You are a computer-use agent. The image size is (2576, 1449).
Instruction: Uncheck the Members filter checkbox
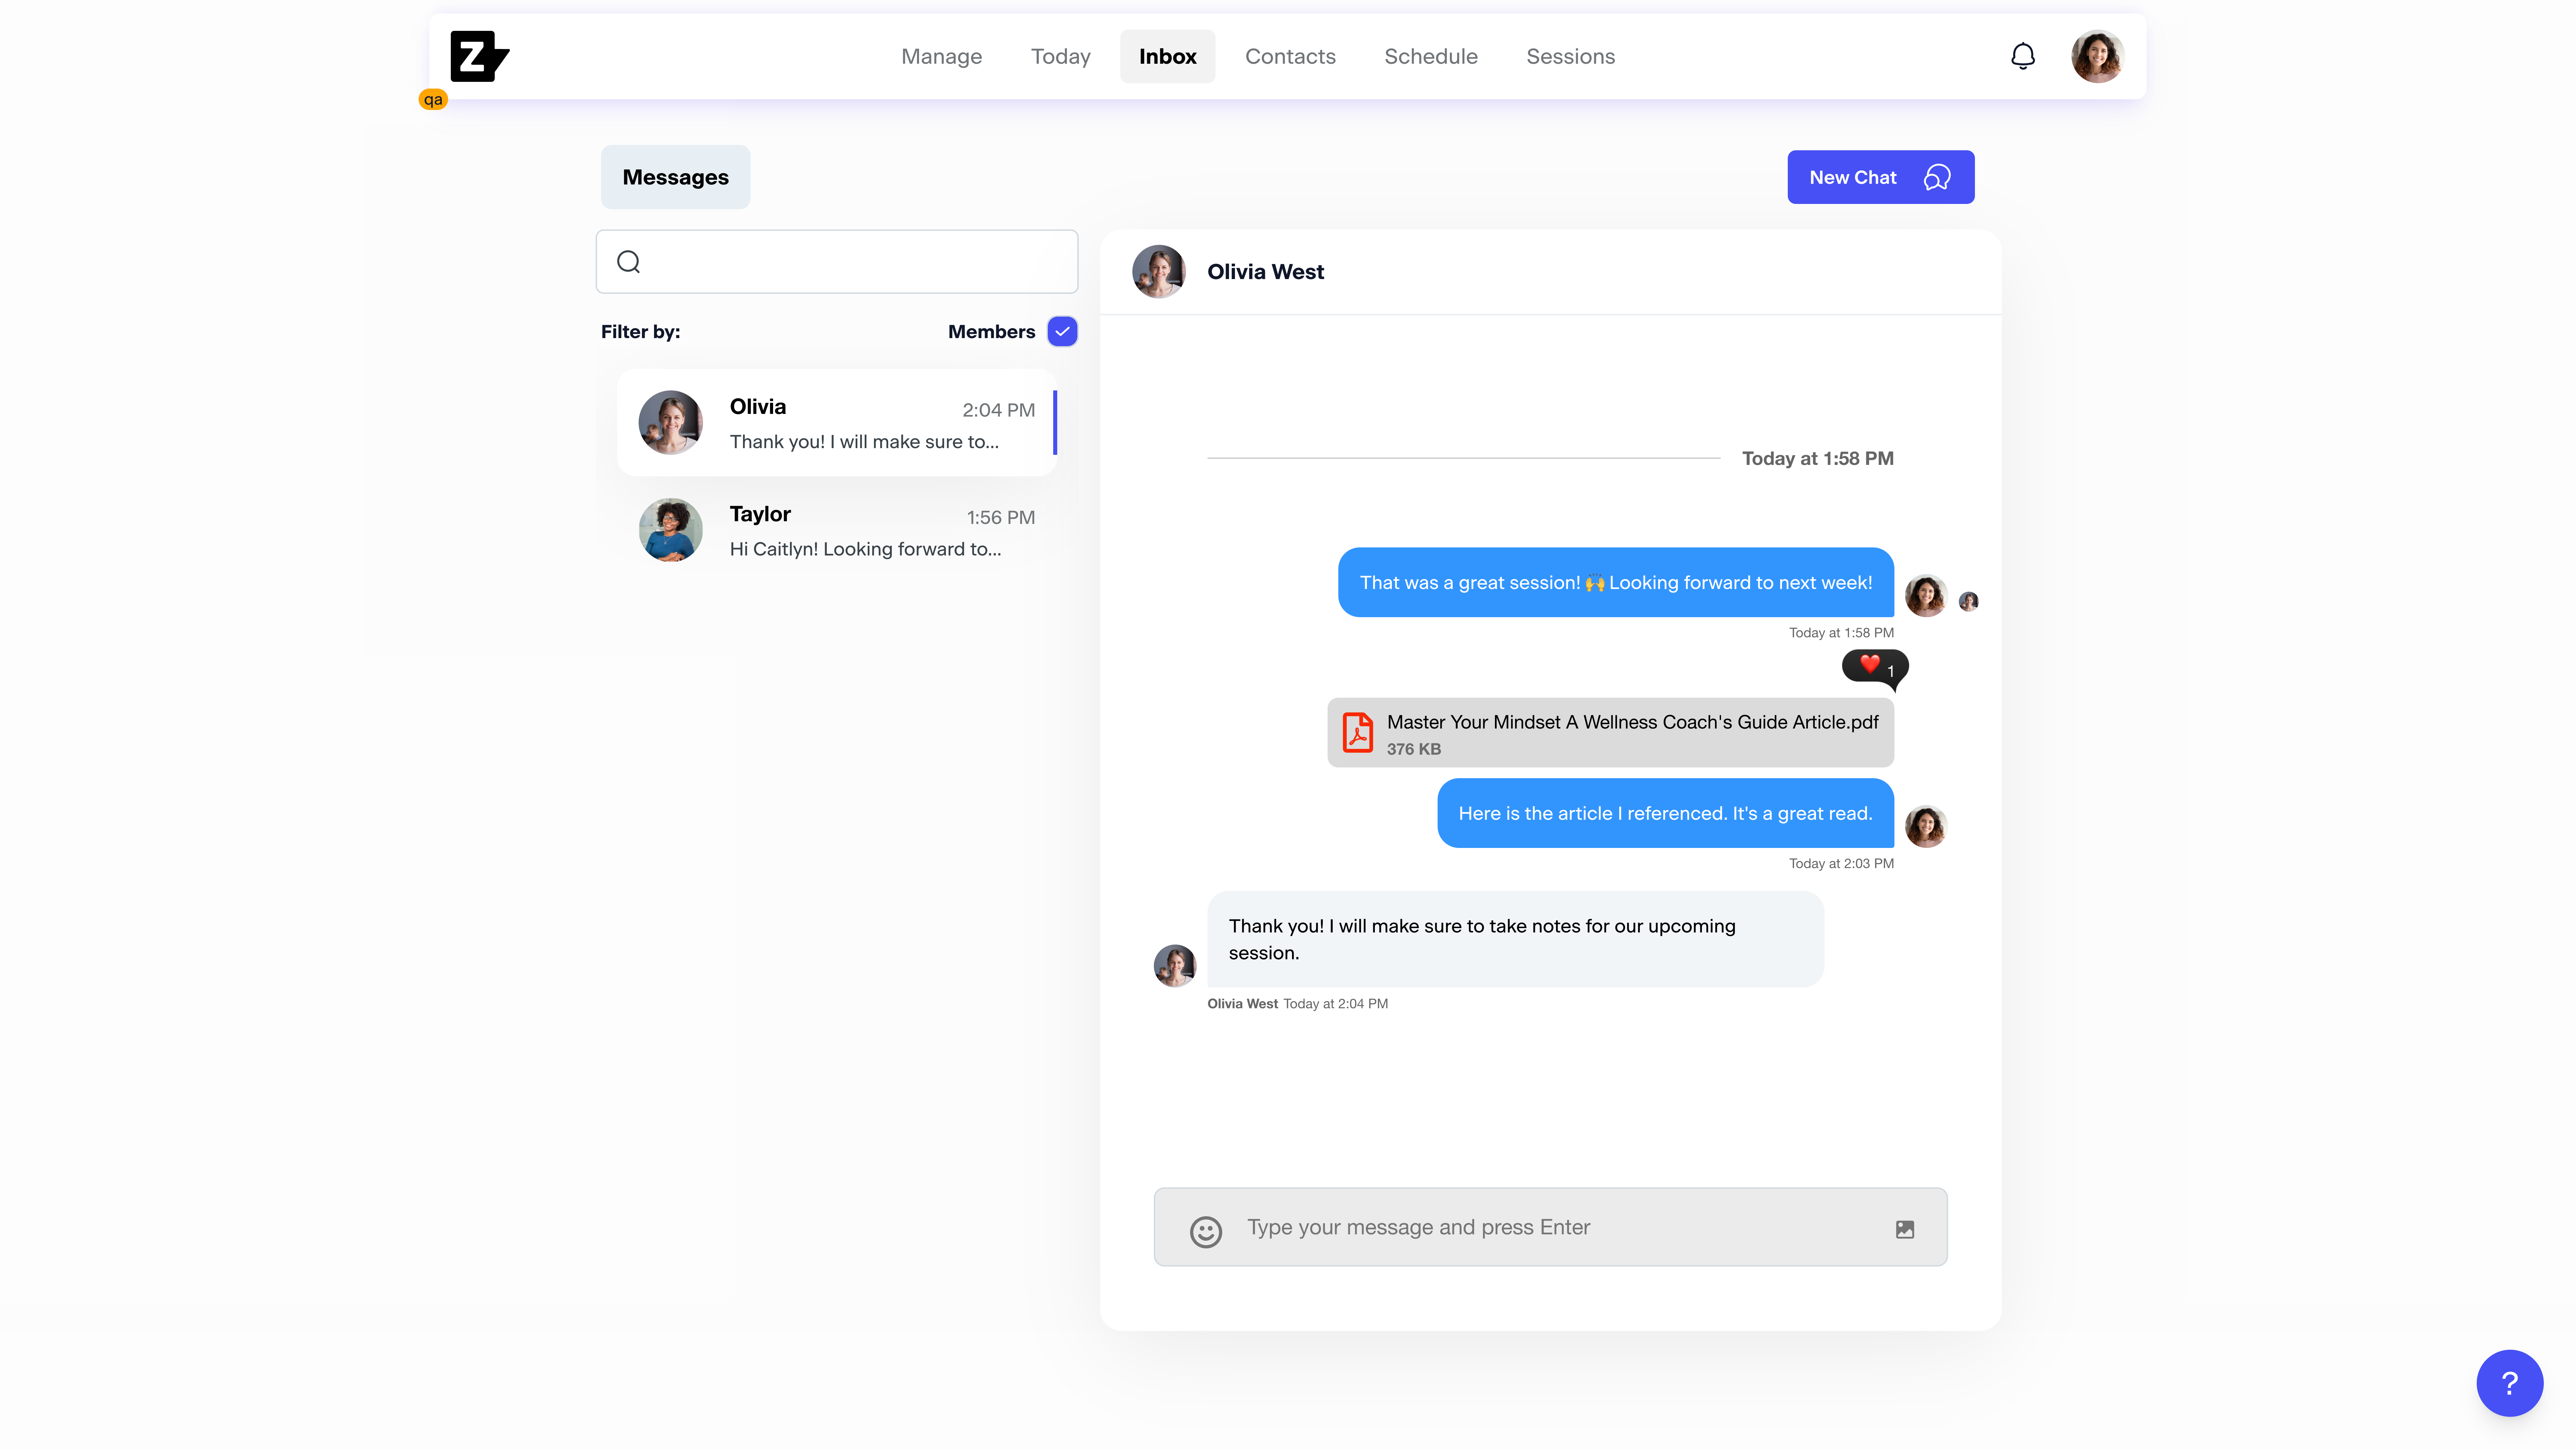(1062, 331)
